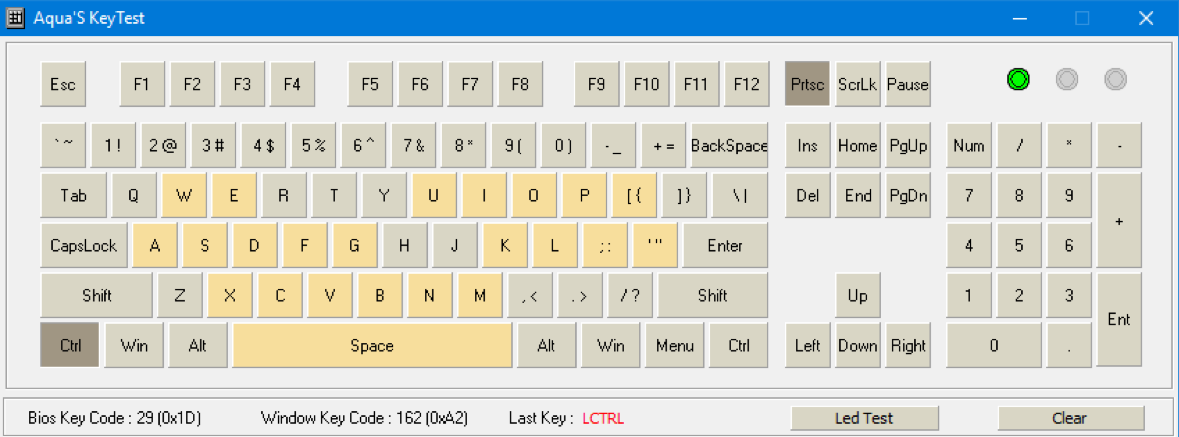Click the CapsLock key
The height and width of the screenshot is (437, 1179).
(x=83, y=245)
